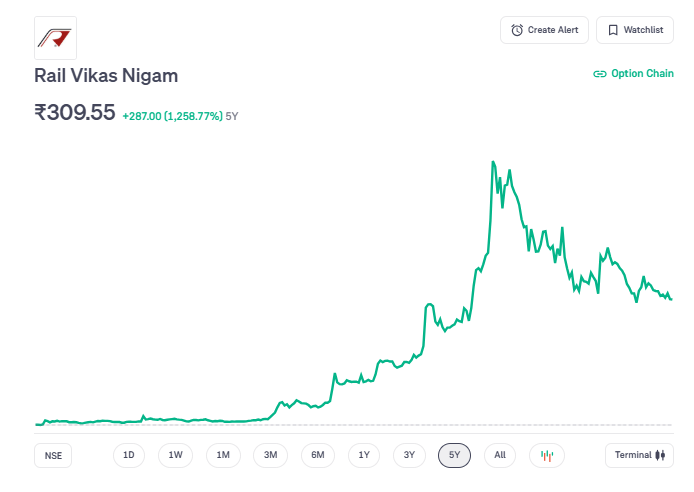Screen dimensions: 694x492
Task: Click the ₹309.55 current price text
Action: (75, 112)
